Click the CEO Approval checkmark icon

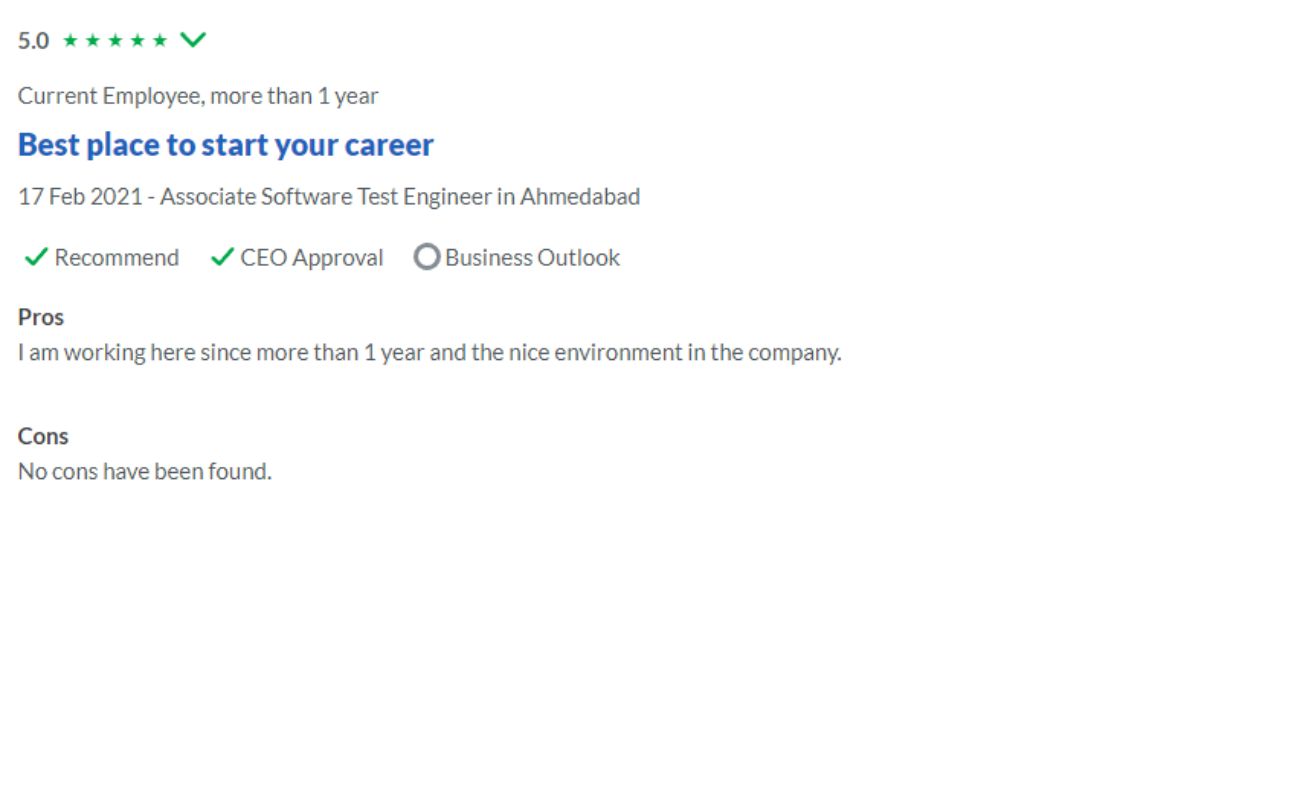point(222,258)
